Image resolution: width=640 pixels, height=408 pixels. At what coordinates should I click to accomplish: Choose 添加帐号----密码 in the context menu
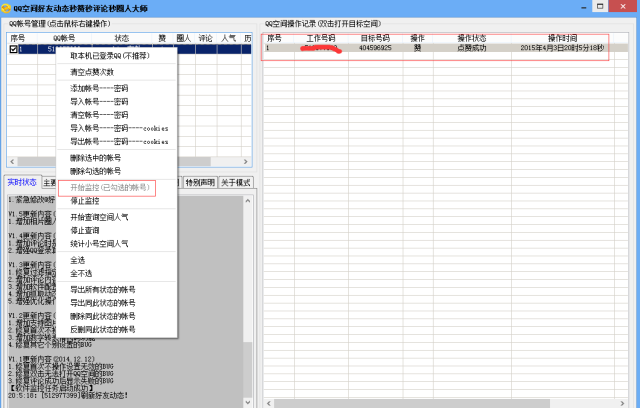[99, 88]
